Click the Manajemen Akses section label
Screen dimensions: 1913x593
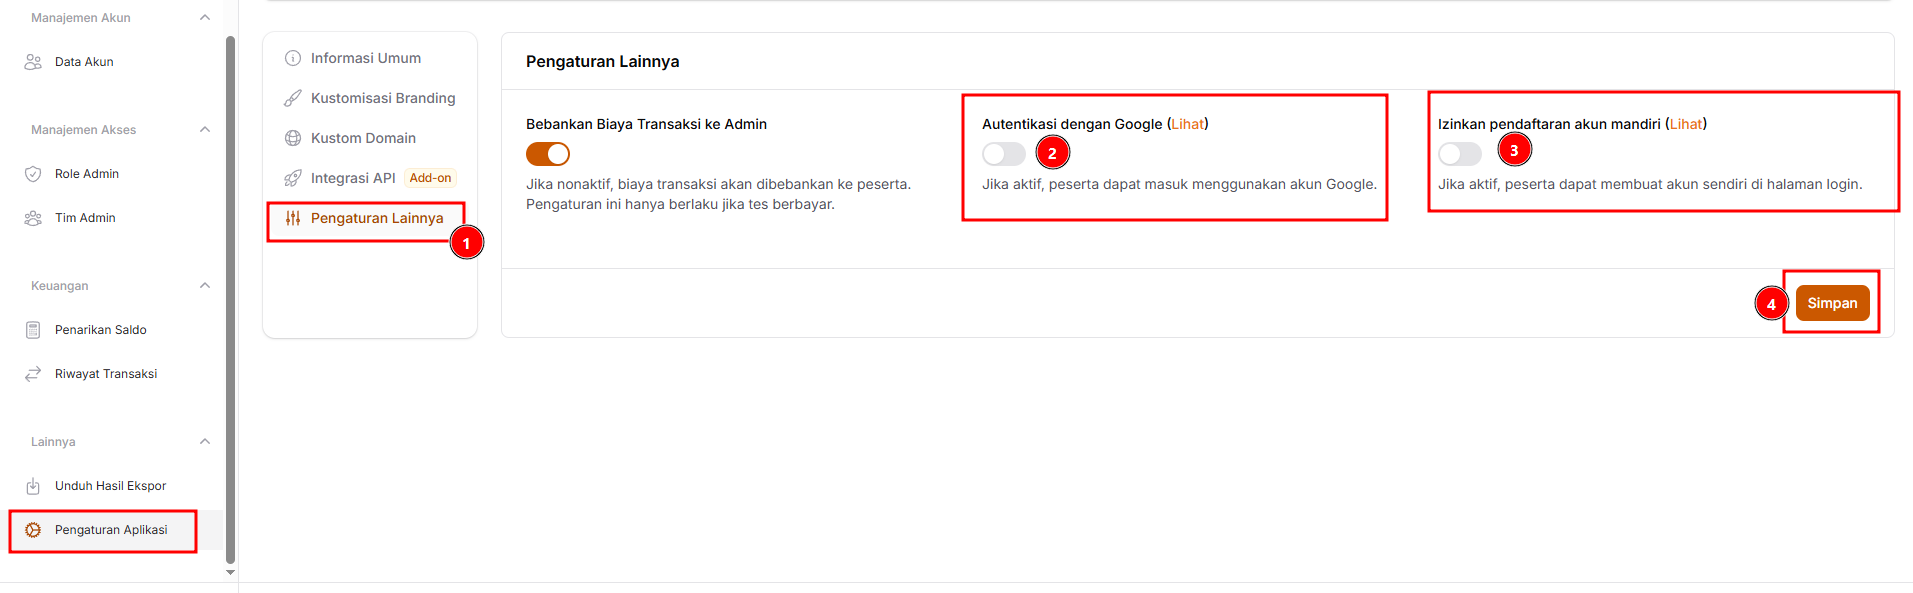click(x=84, y=130)
